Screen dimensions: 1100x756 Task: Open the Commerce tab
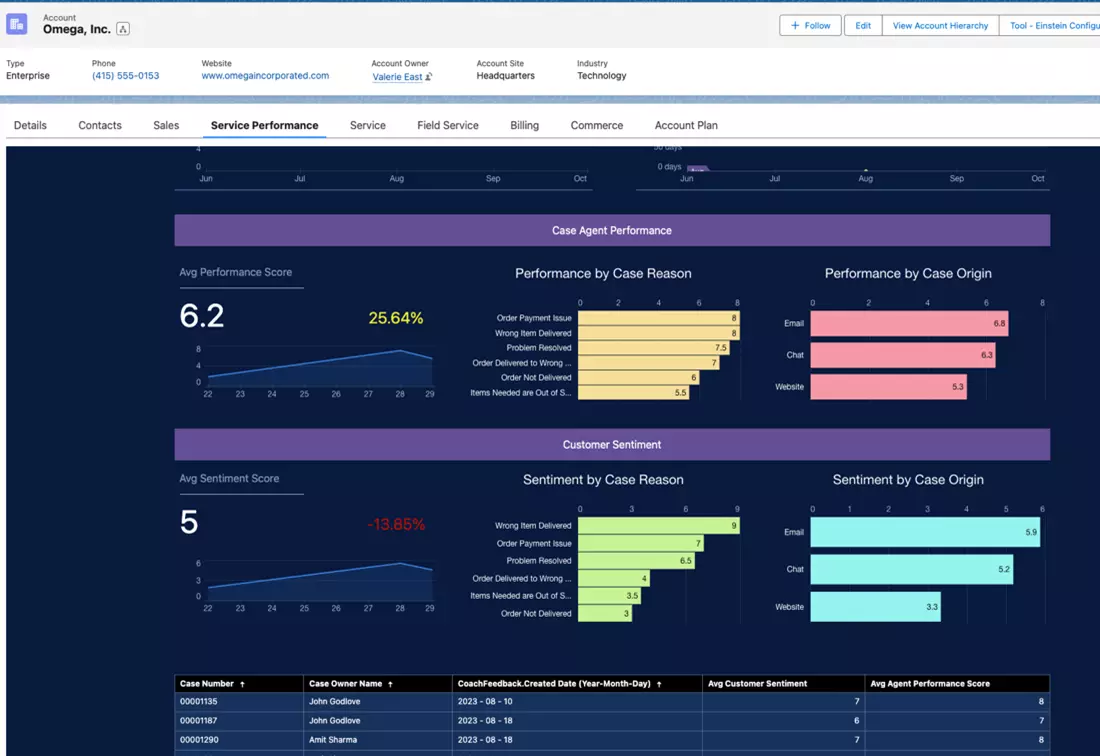tap(596, 125)
